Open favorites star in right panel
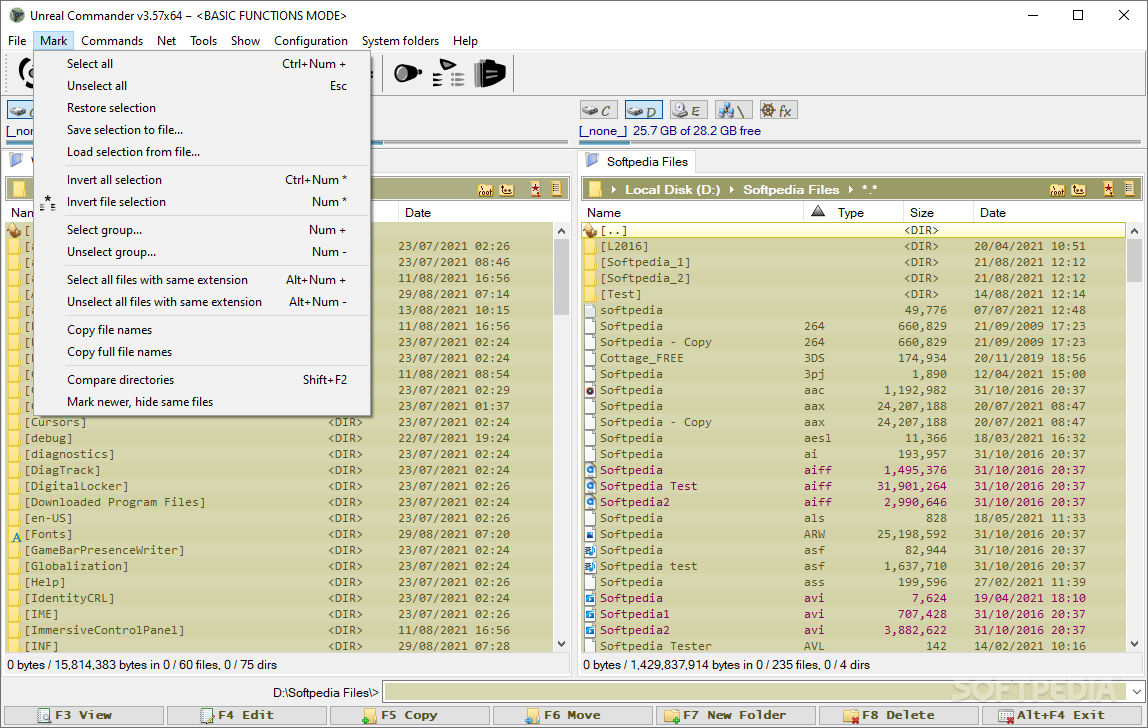 (1108, 190)
